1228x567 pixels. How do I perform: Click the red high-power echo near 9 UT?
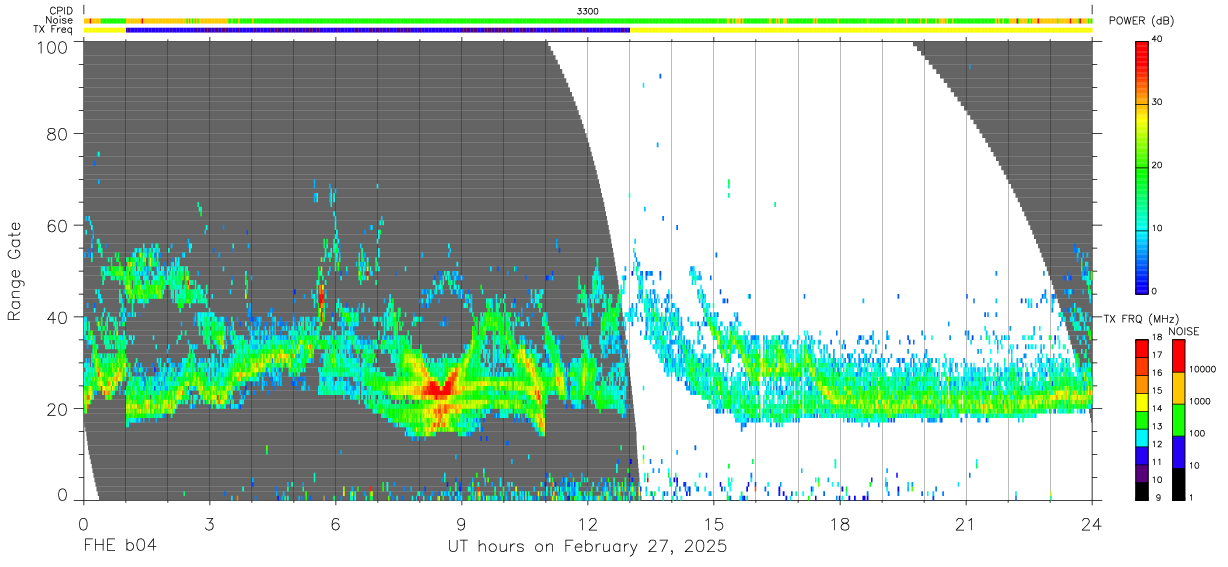437,387
